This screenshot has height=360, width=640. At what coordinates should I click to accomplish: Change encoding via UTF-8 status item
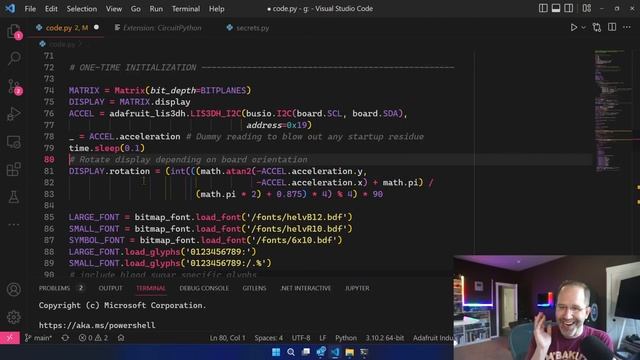tap(301, 338)
